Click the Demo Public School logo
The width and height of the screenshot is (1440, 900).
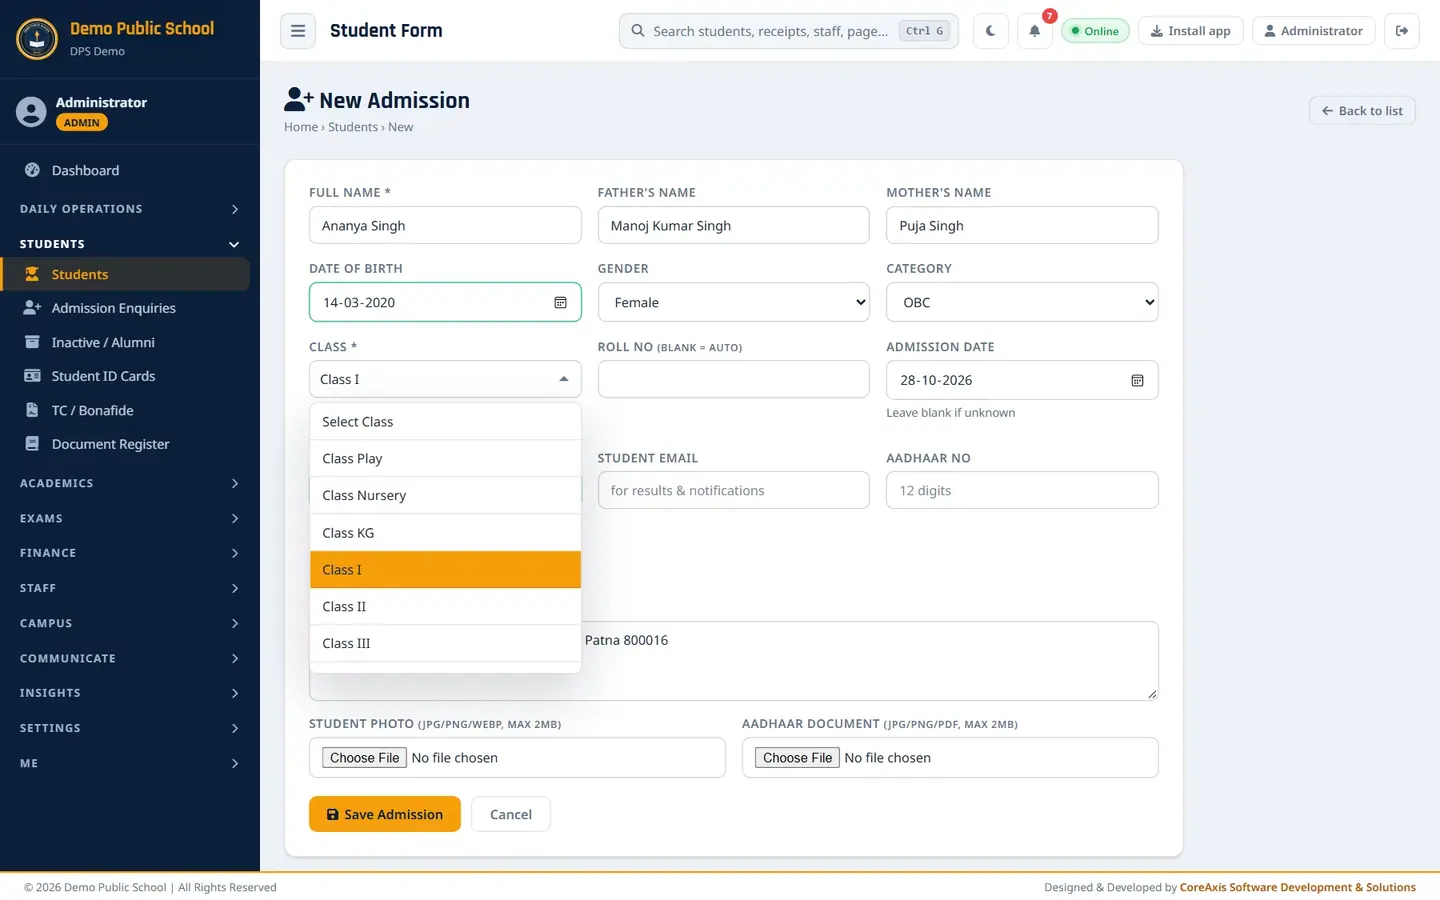[37, 39]
